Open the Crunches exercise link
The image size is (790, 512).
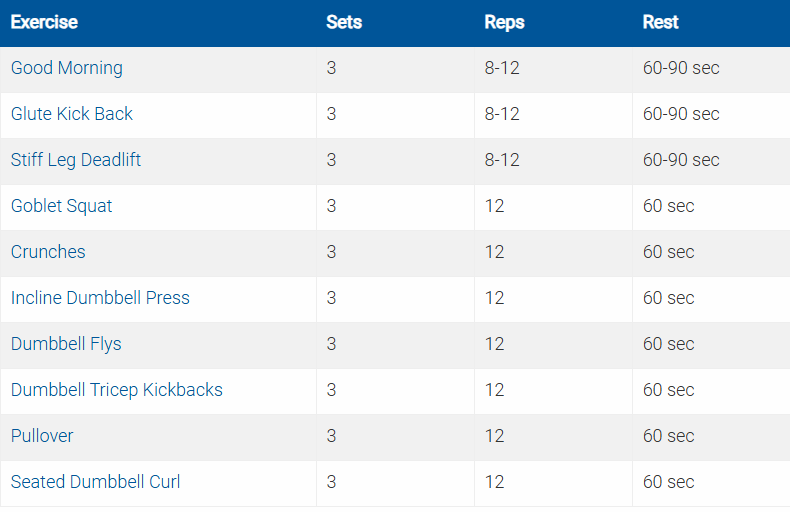pos(48,253)
